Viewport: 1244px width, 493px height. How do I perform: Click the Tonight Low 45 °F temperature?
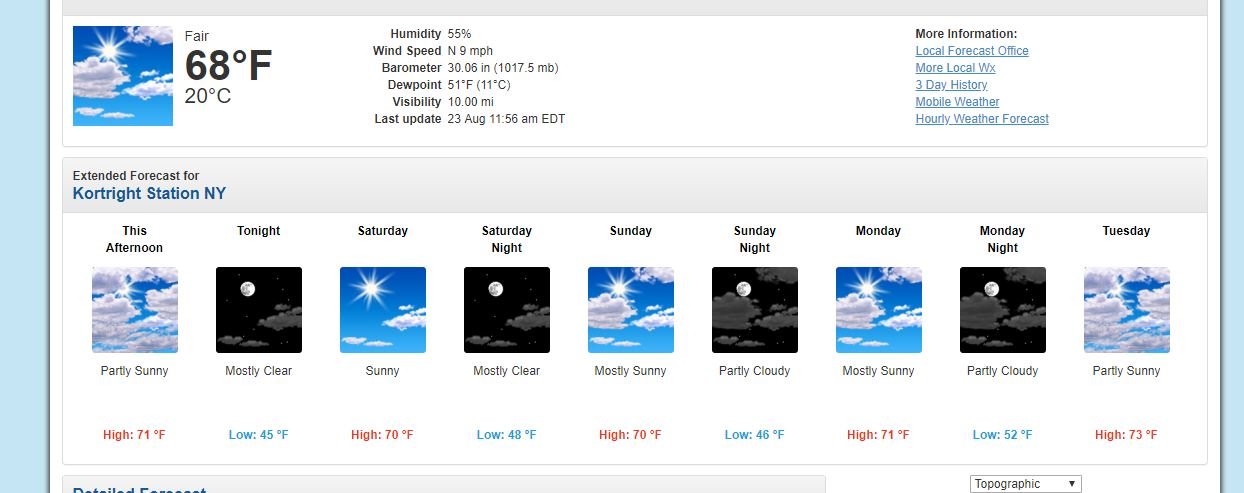[258, 435]
